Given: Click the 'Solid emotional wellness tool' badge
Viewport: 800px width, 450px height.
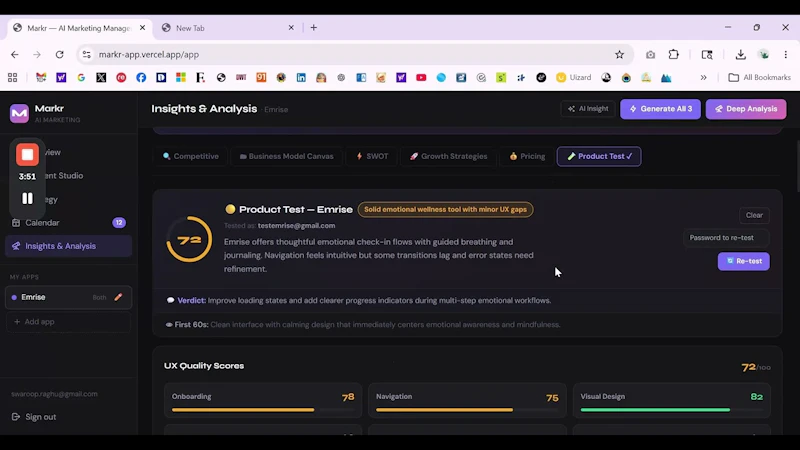Looking at the screenshot, I should (445, 210).
